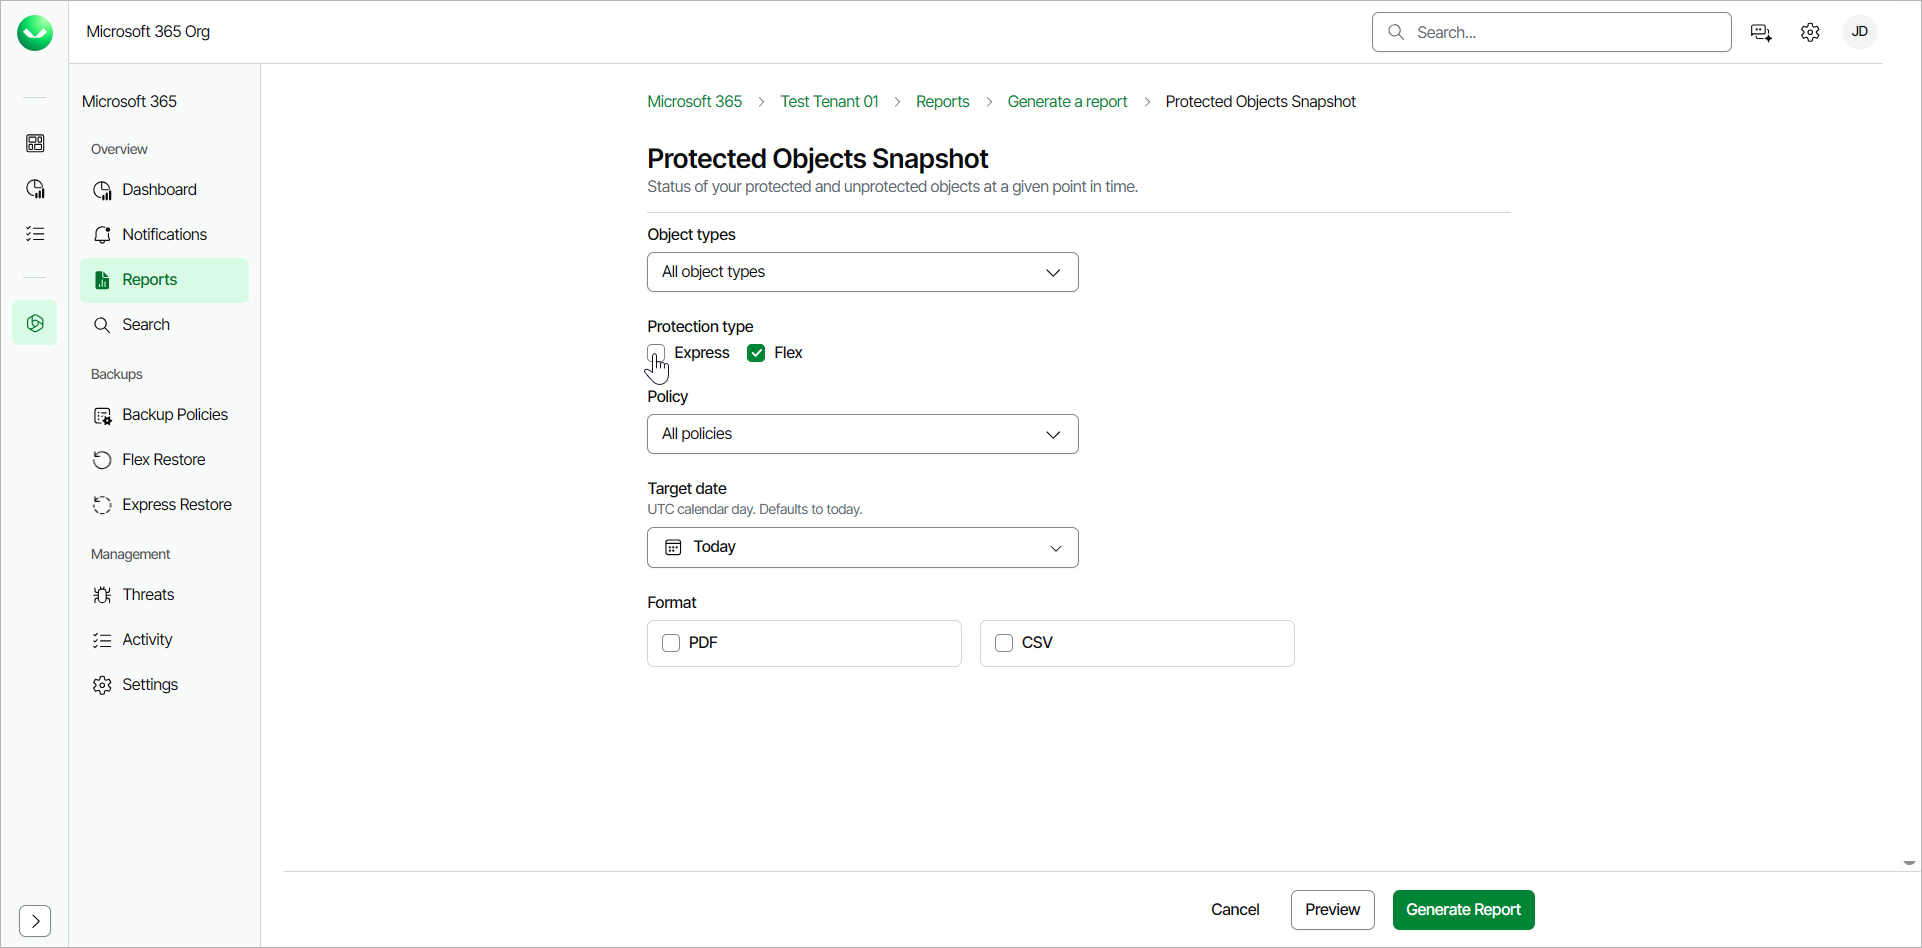Uncheck the Flex protection type checkbox
1922x948 pixels.
[756, 353]
